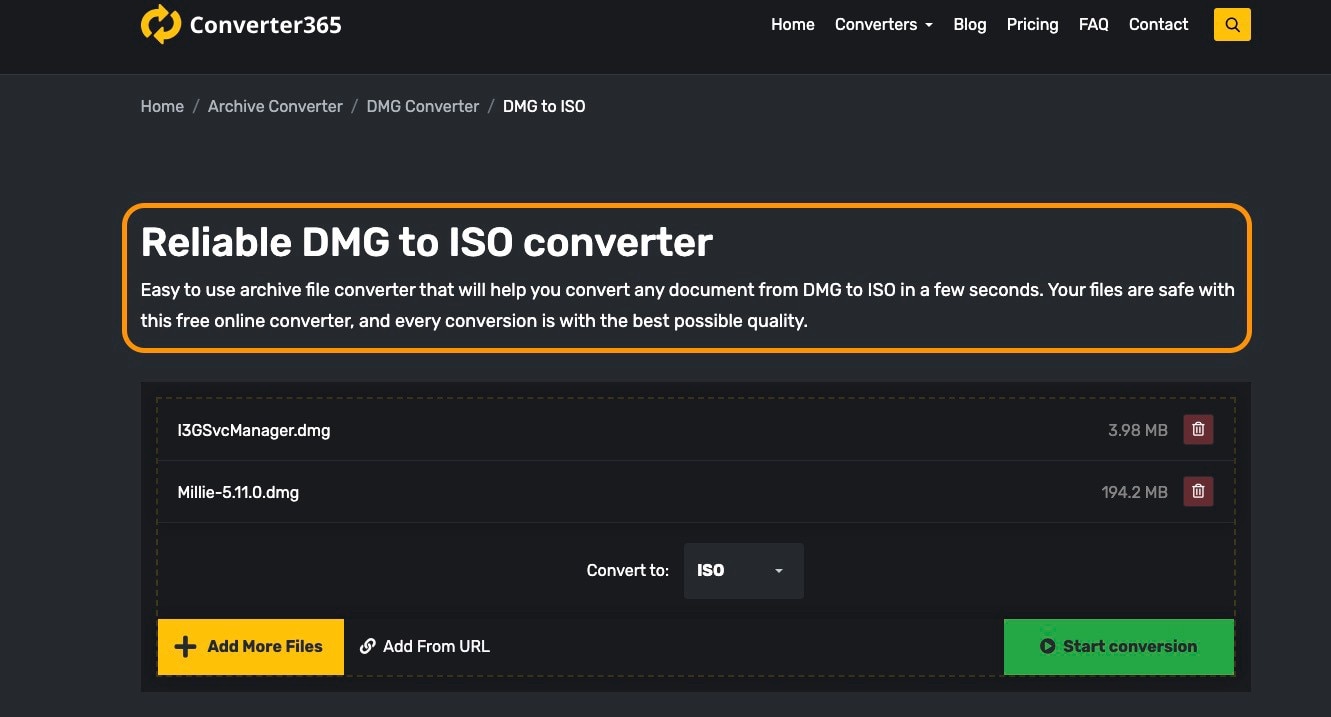
Task: Expand the Converters menu
Action: coord(884,24)
